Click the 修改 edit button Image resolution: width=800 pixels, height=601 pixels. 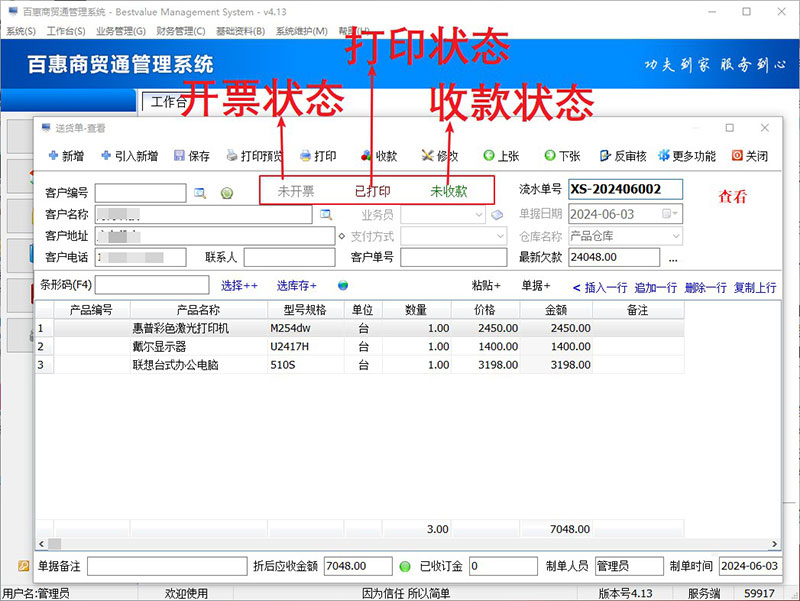coord(440,156)
